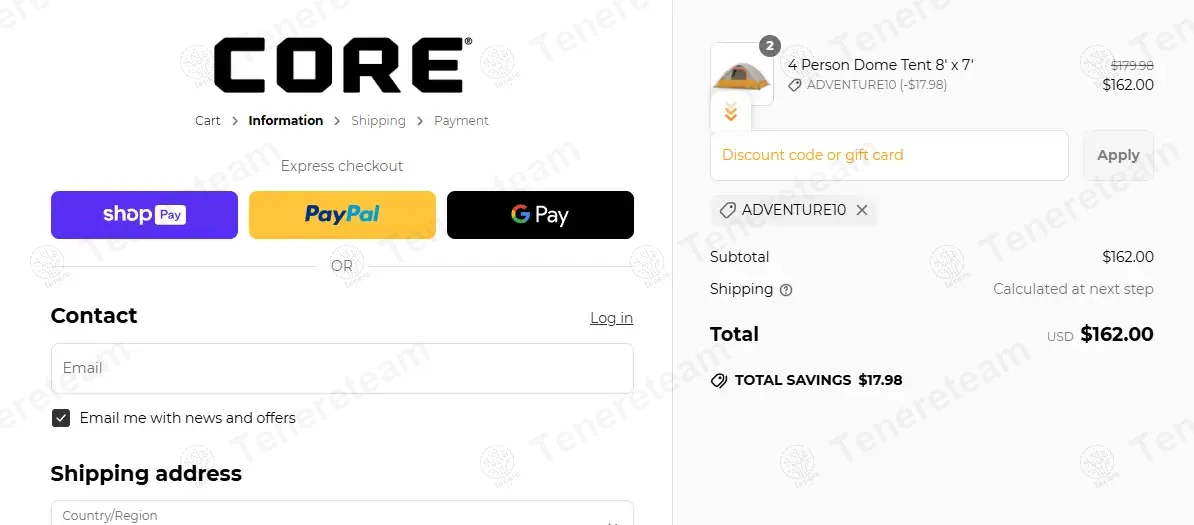The width and height of the screenshot is (1194, 525).
Task: Expand order items with the double-chevron icon
Action: [x=731, y=114]
